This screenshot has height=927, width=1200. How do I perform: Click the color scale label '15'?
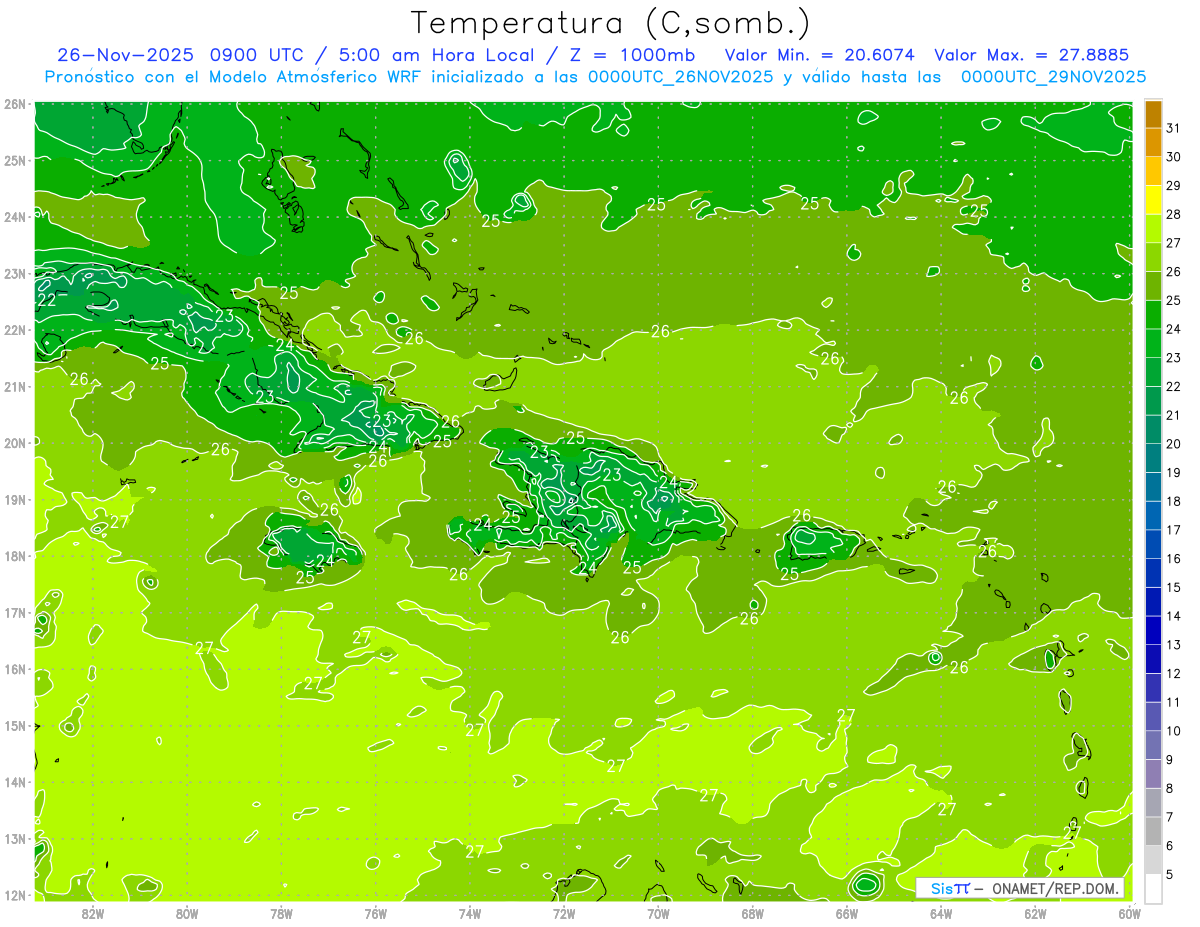1174,587
